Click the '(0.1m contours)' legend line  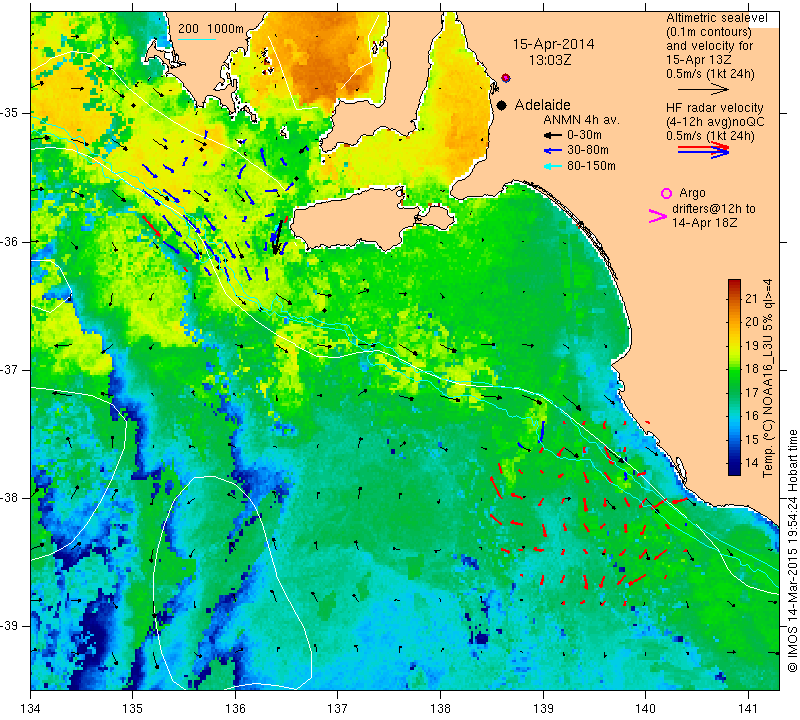click(x=709, y=32)
